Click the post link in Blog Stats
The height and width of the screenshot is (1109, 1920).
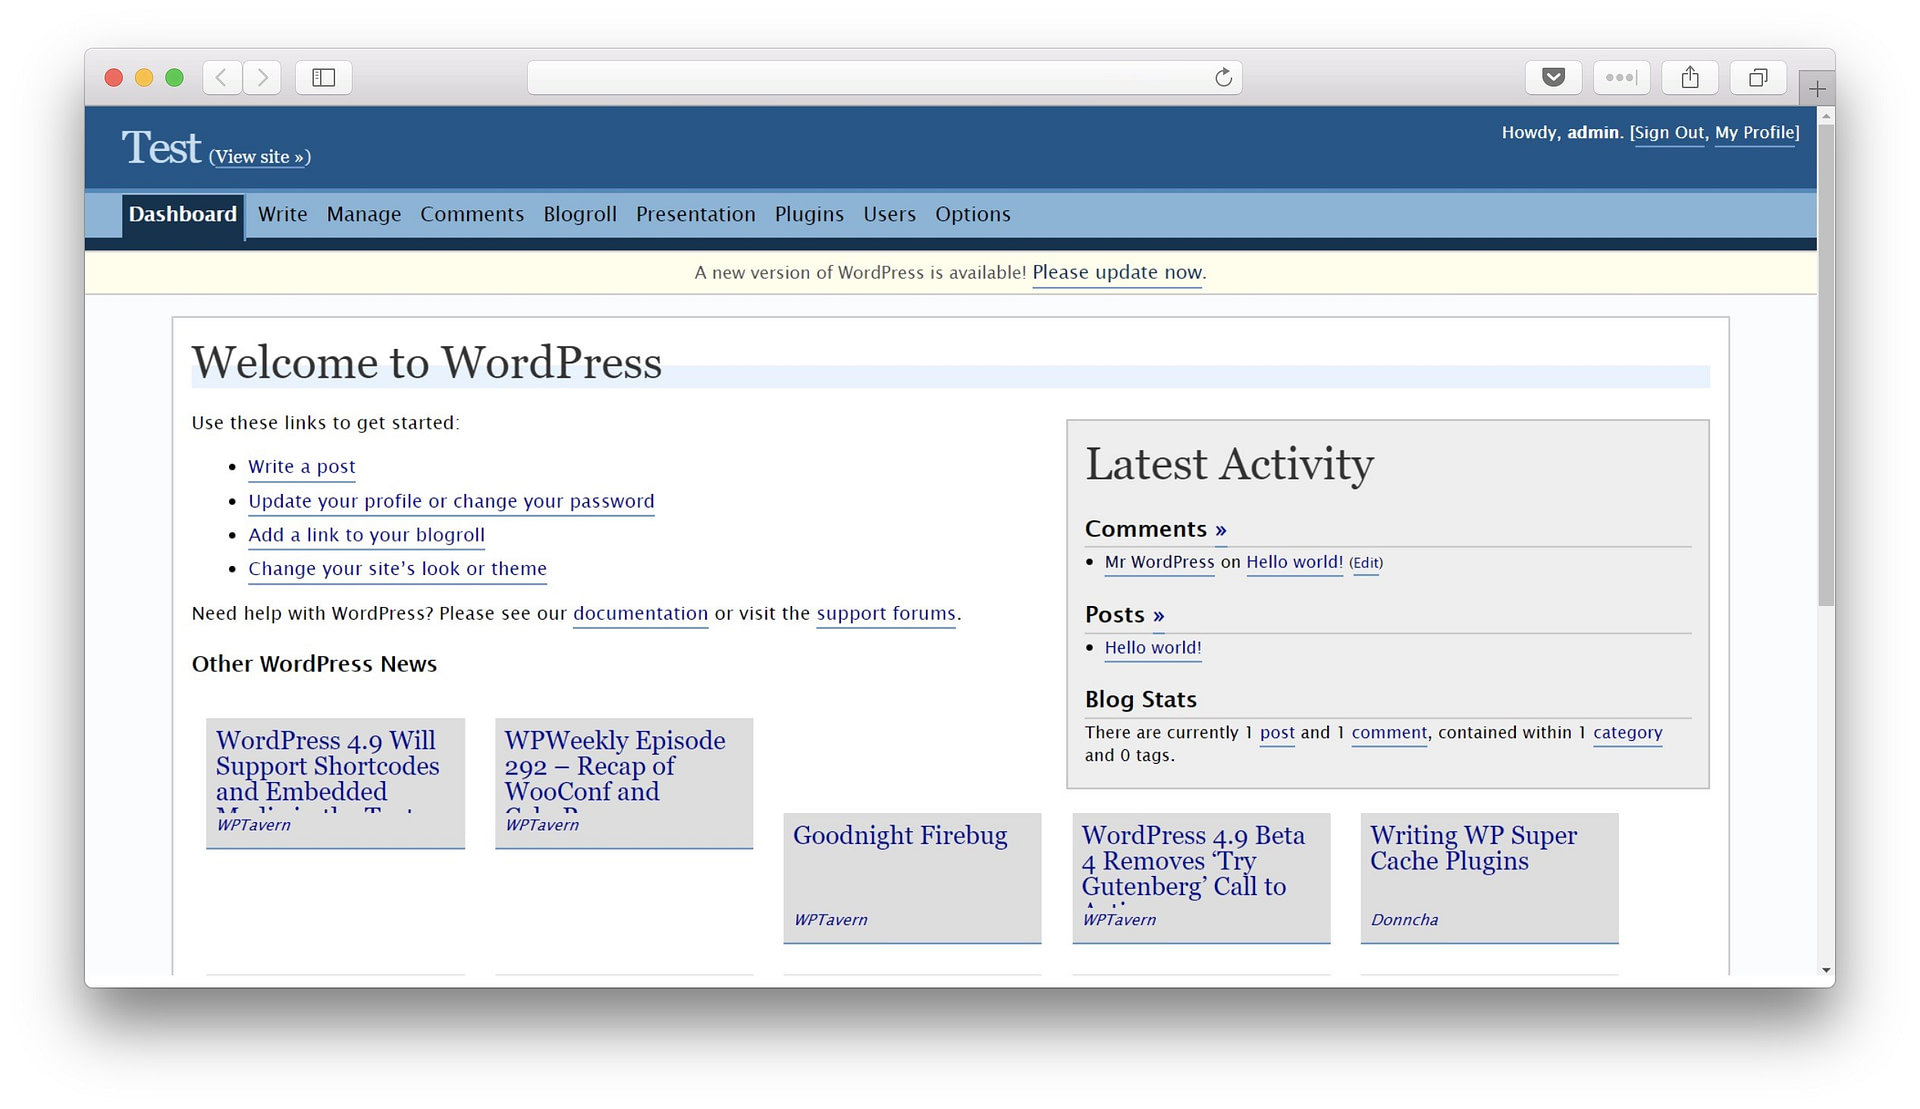pyautogui.click(x=1277, y=733)
